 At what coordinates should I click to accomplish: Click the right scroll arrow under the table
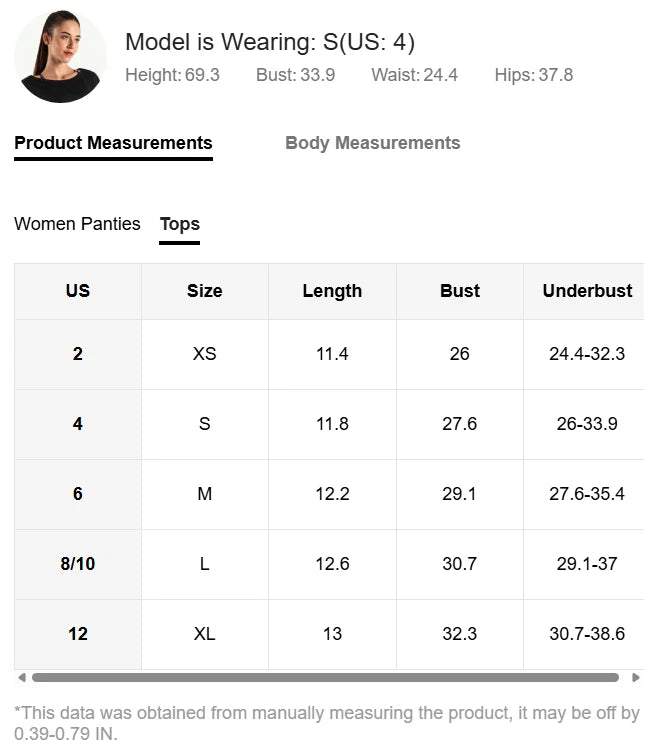[x=636, y=678]
